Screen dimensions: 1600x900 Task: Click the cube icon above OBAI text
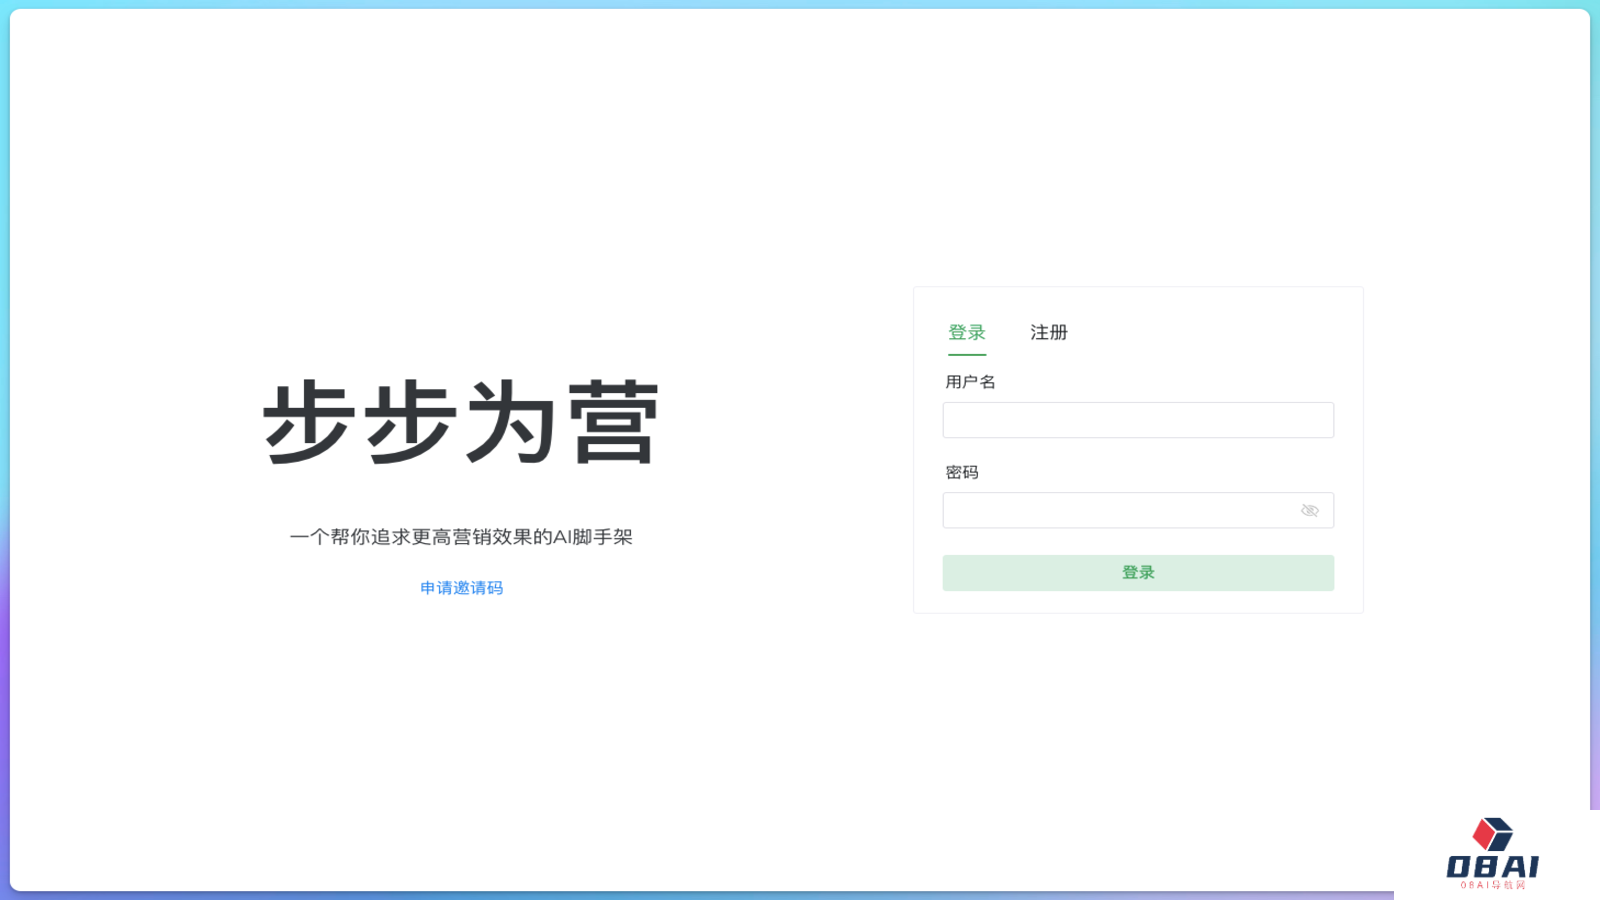point(1492,833)
